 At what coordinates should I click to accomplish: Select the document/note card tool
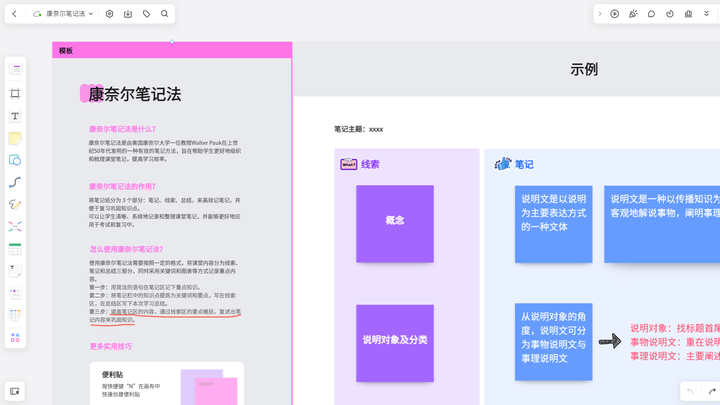coord(15,271)
